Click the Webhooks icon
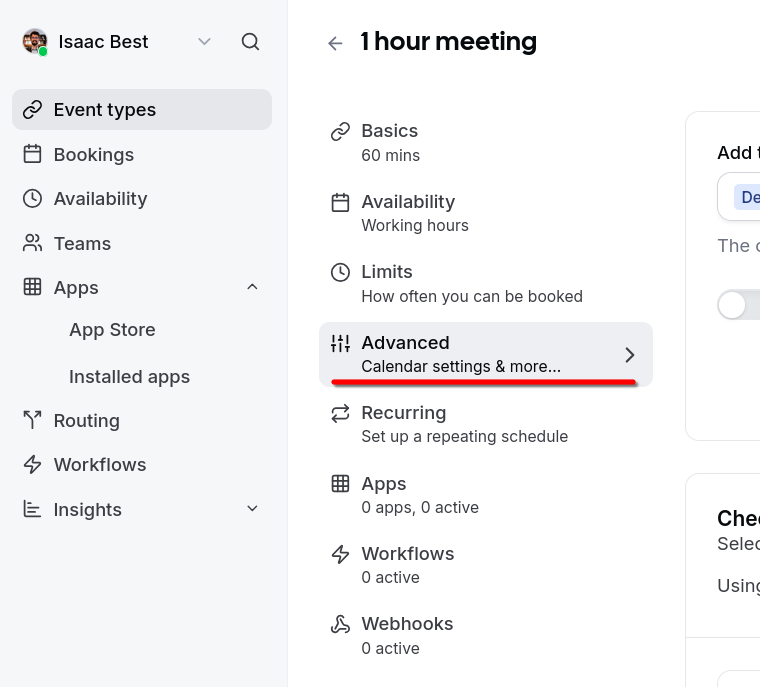The image size is (760, 687). click(340, 624)
